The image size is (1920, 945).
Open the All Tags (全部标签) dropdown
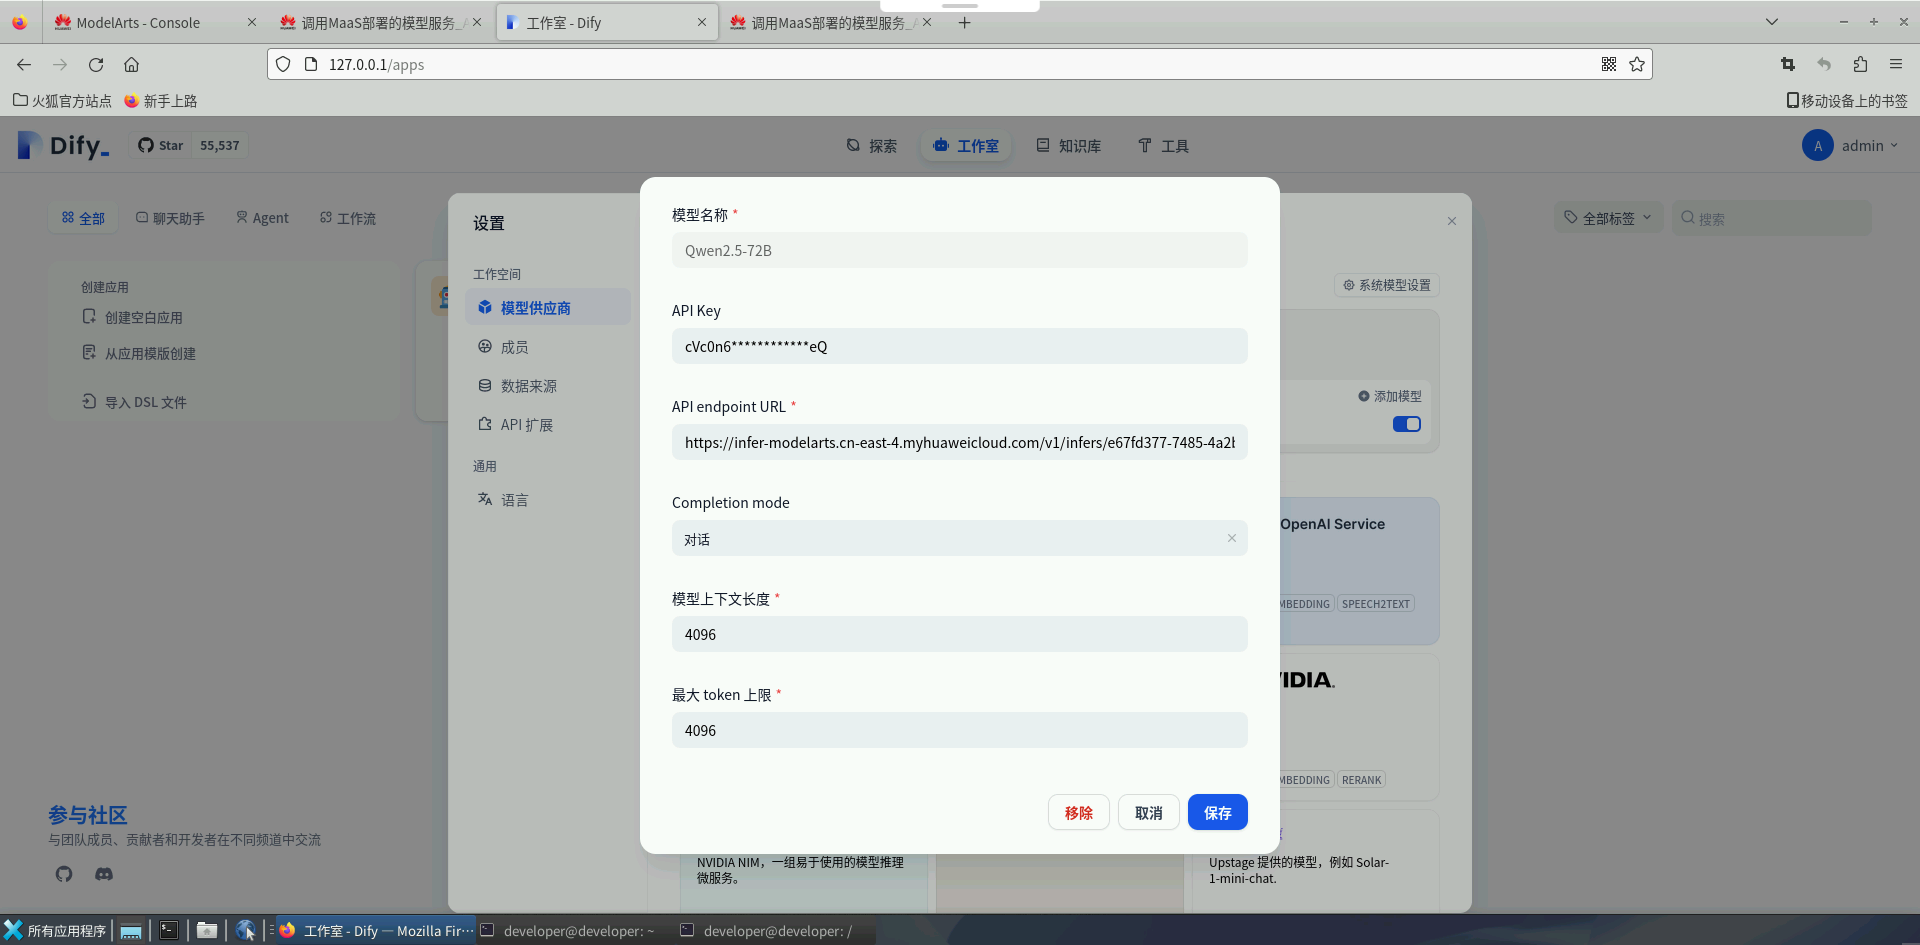click(x=1608, y=218)
